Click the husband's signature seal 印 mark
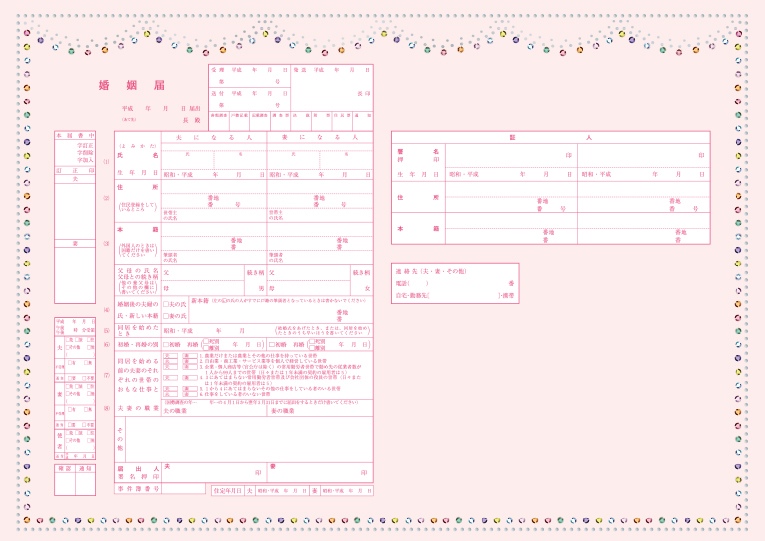The height and width of the screenshot is (541, 765). coord(258,471)
